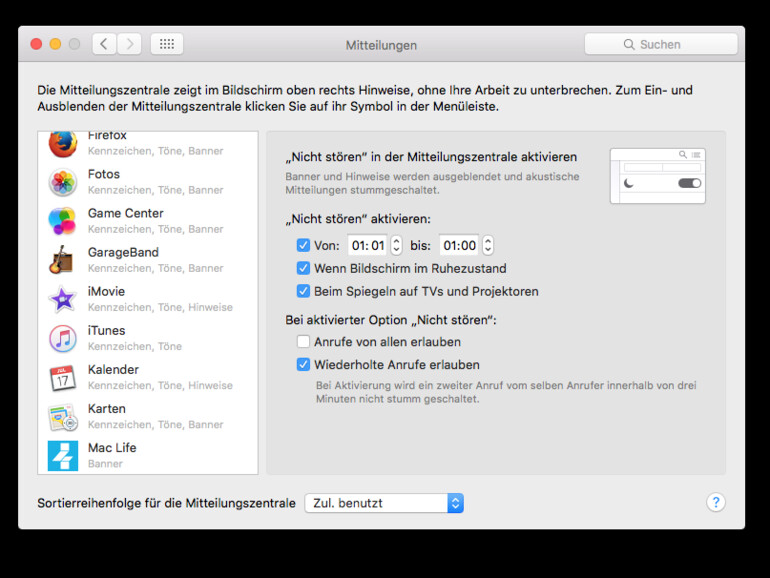The height and width of the screenshot is (578, 770).
Task: Select the iTunes music note icon
Action: click(x=63, y=338)
